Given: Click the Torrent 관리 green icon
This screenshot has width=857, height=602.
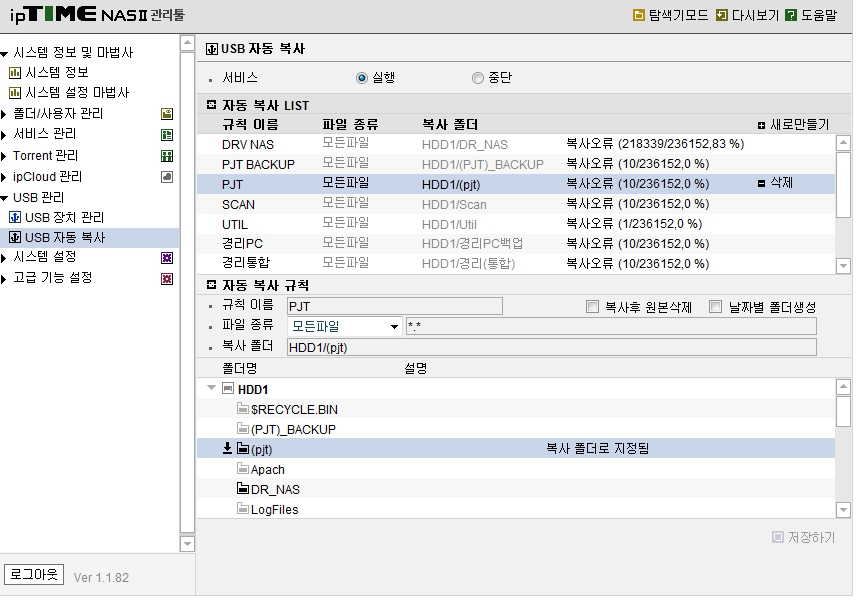Looking at the screenshot, I should 167,156.
